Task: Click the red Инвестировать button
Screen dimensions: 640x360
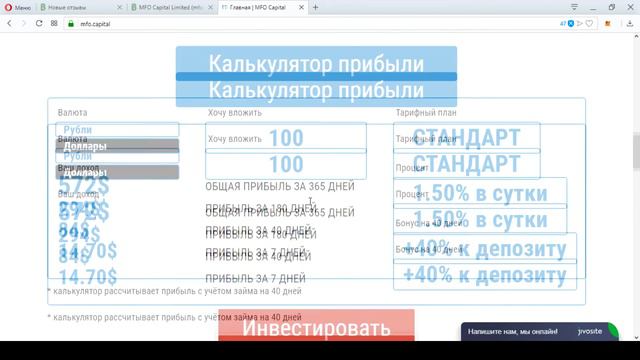Action: 316,325
